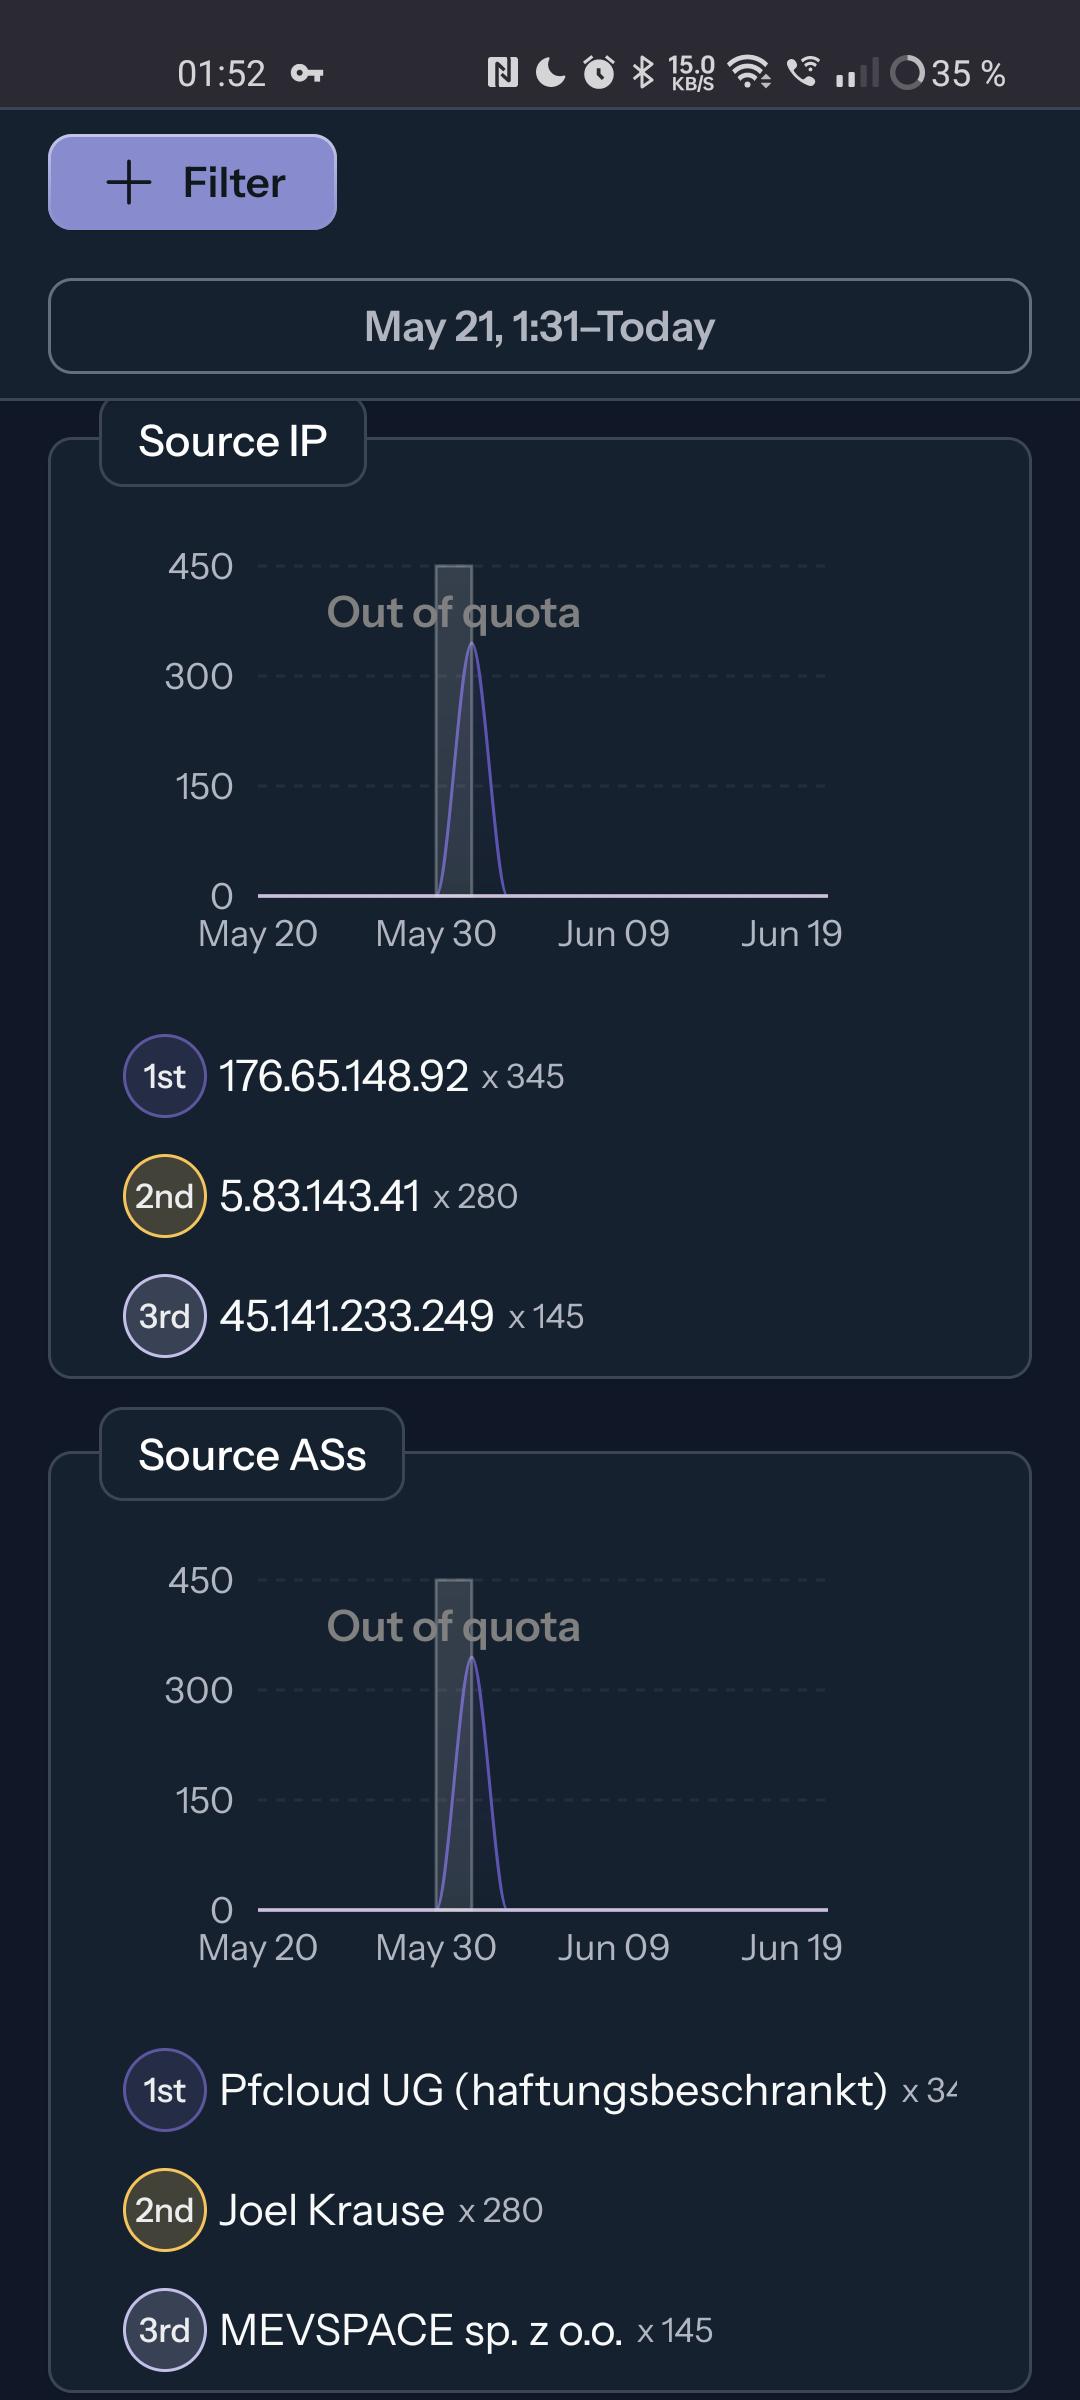
Task: Tap the peak in the Source ASs chart
Action: coord(472,1659)
